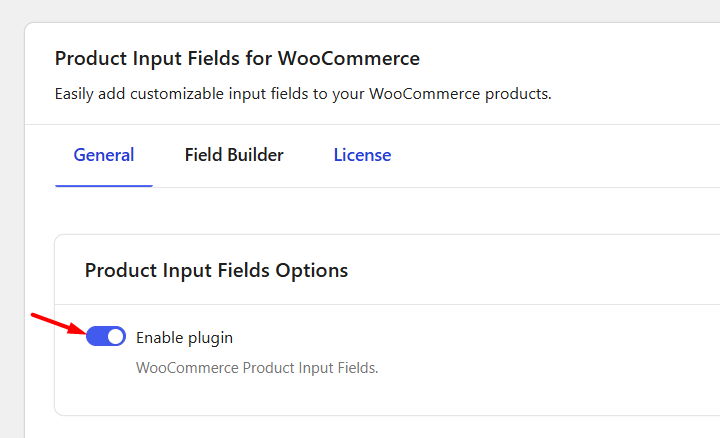Click the white knob of the plugin toggle
This screenshot has width=720, height=438.
115,337
